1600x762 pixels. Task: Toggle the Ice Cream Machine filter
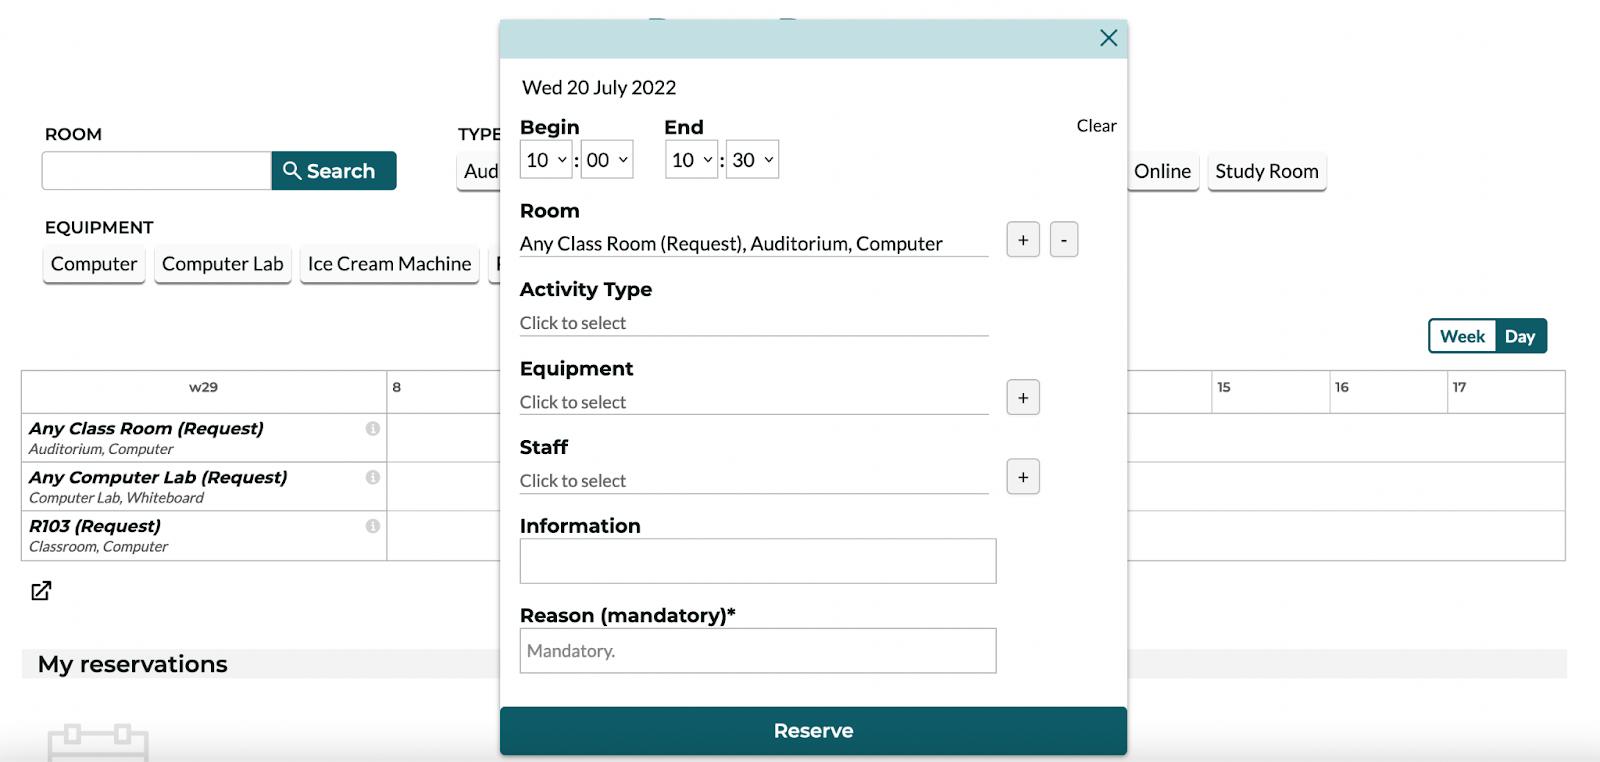pos(389,264)
